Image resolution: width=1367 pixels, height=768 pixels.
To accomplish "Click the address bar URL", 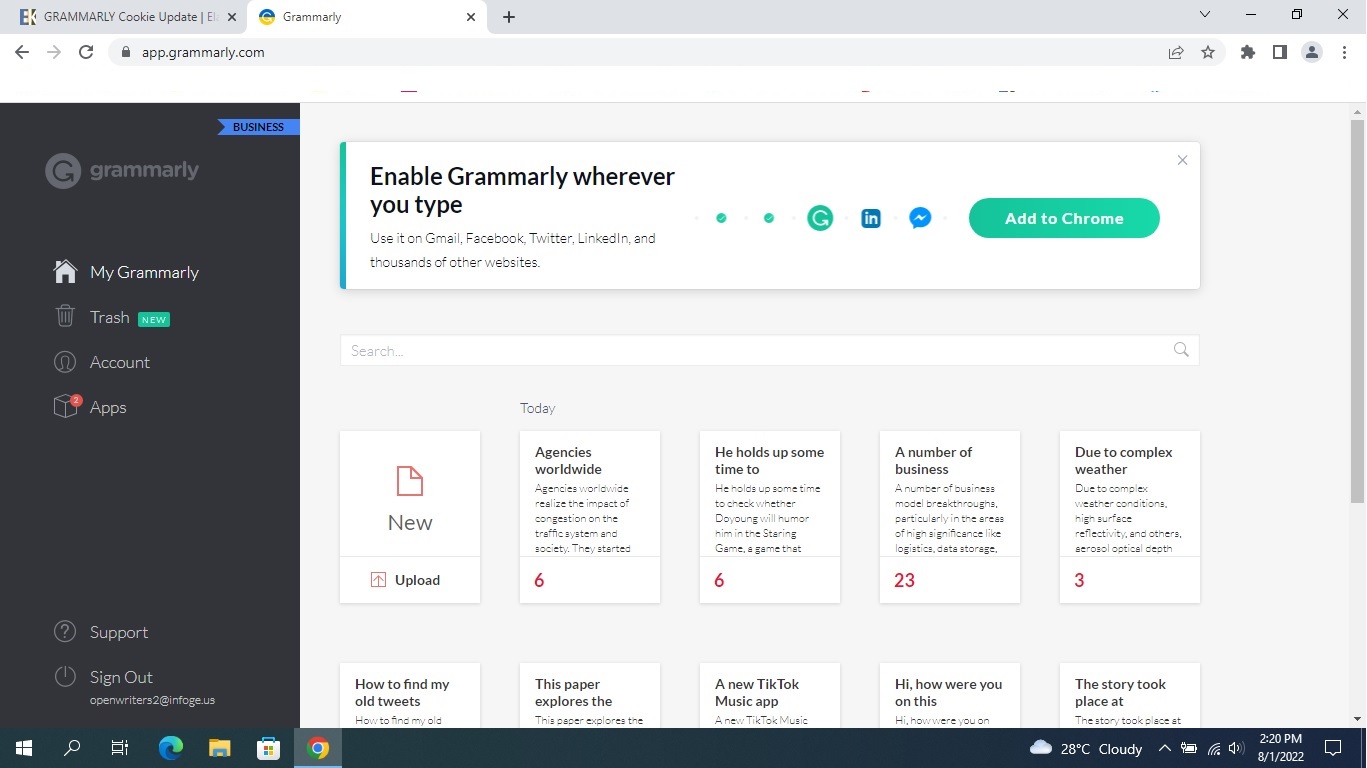I will pyautogui.click(x=203, y=52).
